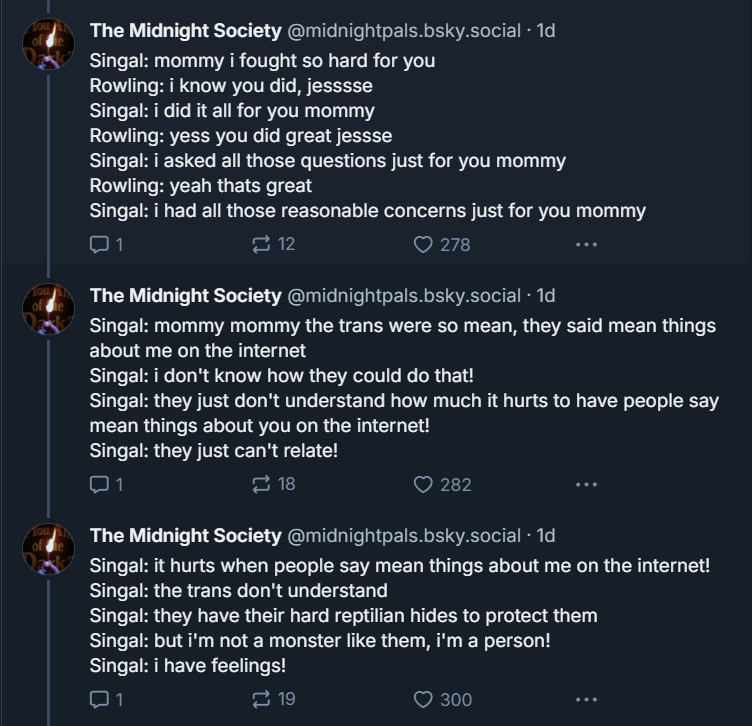Open The Midnight Society avatar on first post

click(48, 44)
